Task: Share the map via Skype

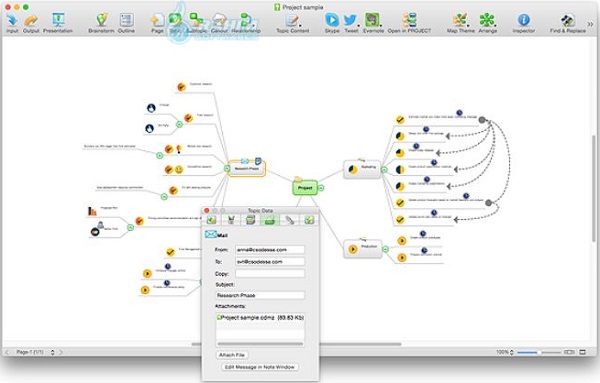Action: [x=332, y=23]
